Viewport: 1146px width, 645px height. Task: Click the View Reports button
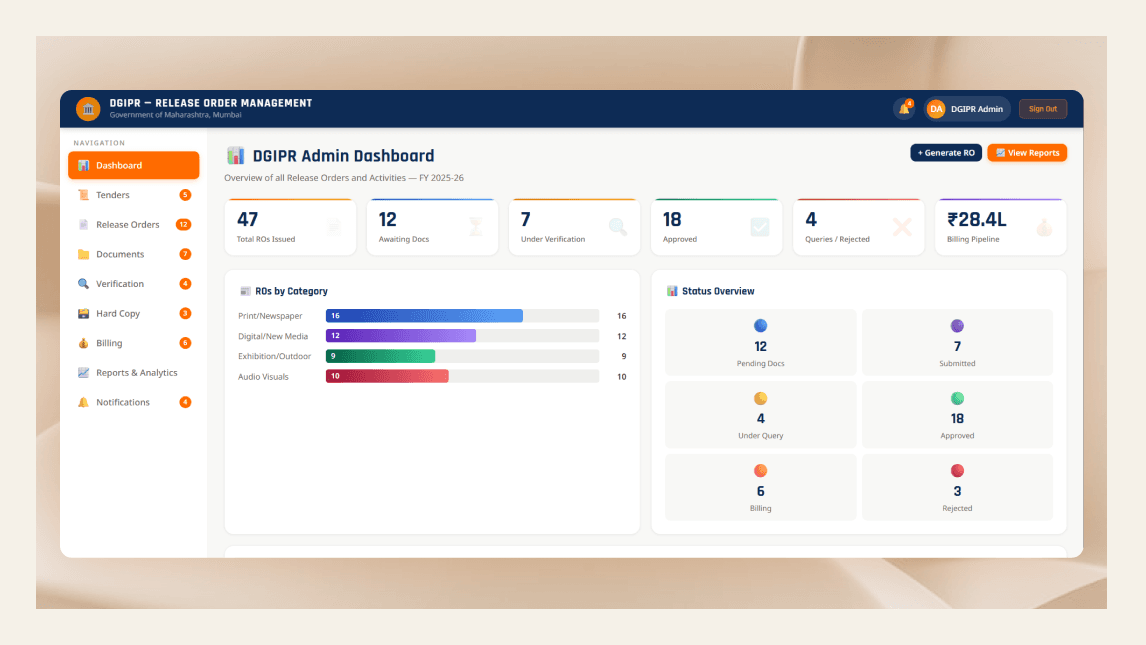tap(1027, 153)
